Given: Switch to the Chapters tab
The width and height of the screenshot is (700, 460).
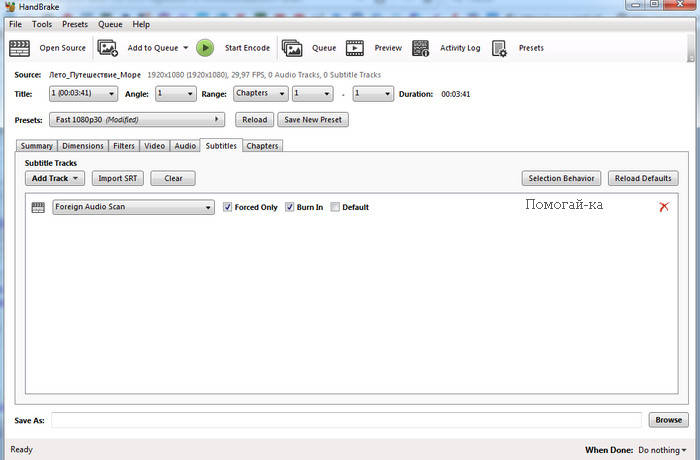Looking at the screenshot, I should [262, 146].
